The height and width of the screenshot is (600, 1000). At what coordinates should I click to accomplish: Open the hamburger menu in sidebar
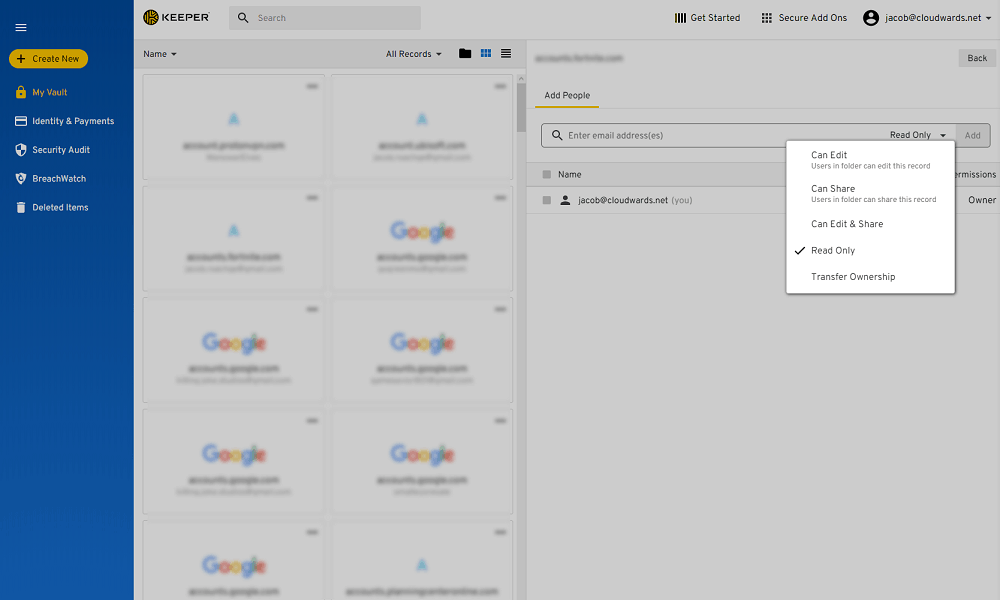[x=20, y=27]
